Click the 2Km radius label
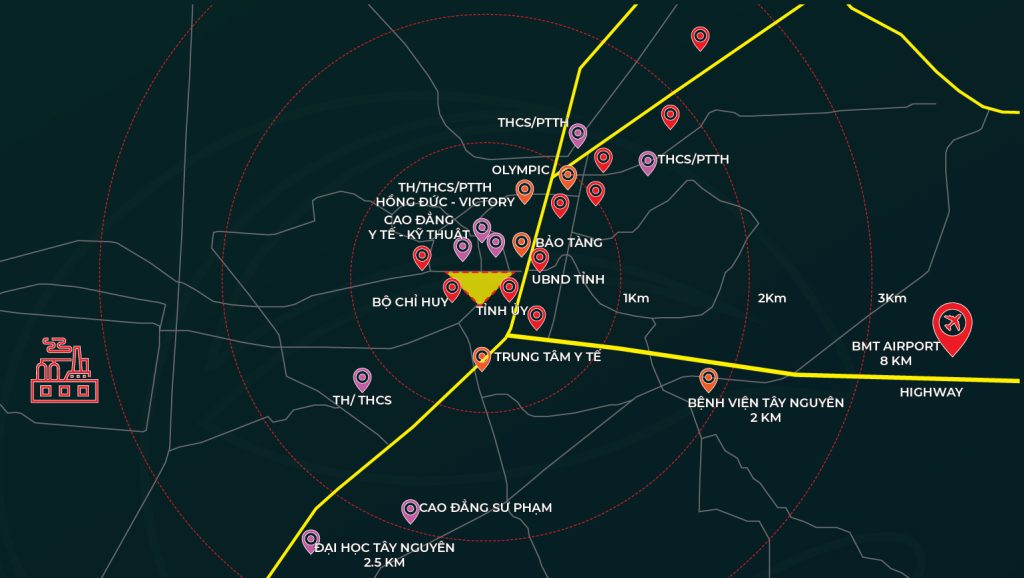 [771, 298]
